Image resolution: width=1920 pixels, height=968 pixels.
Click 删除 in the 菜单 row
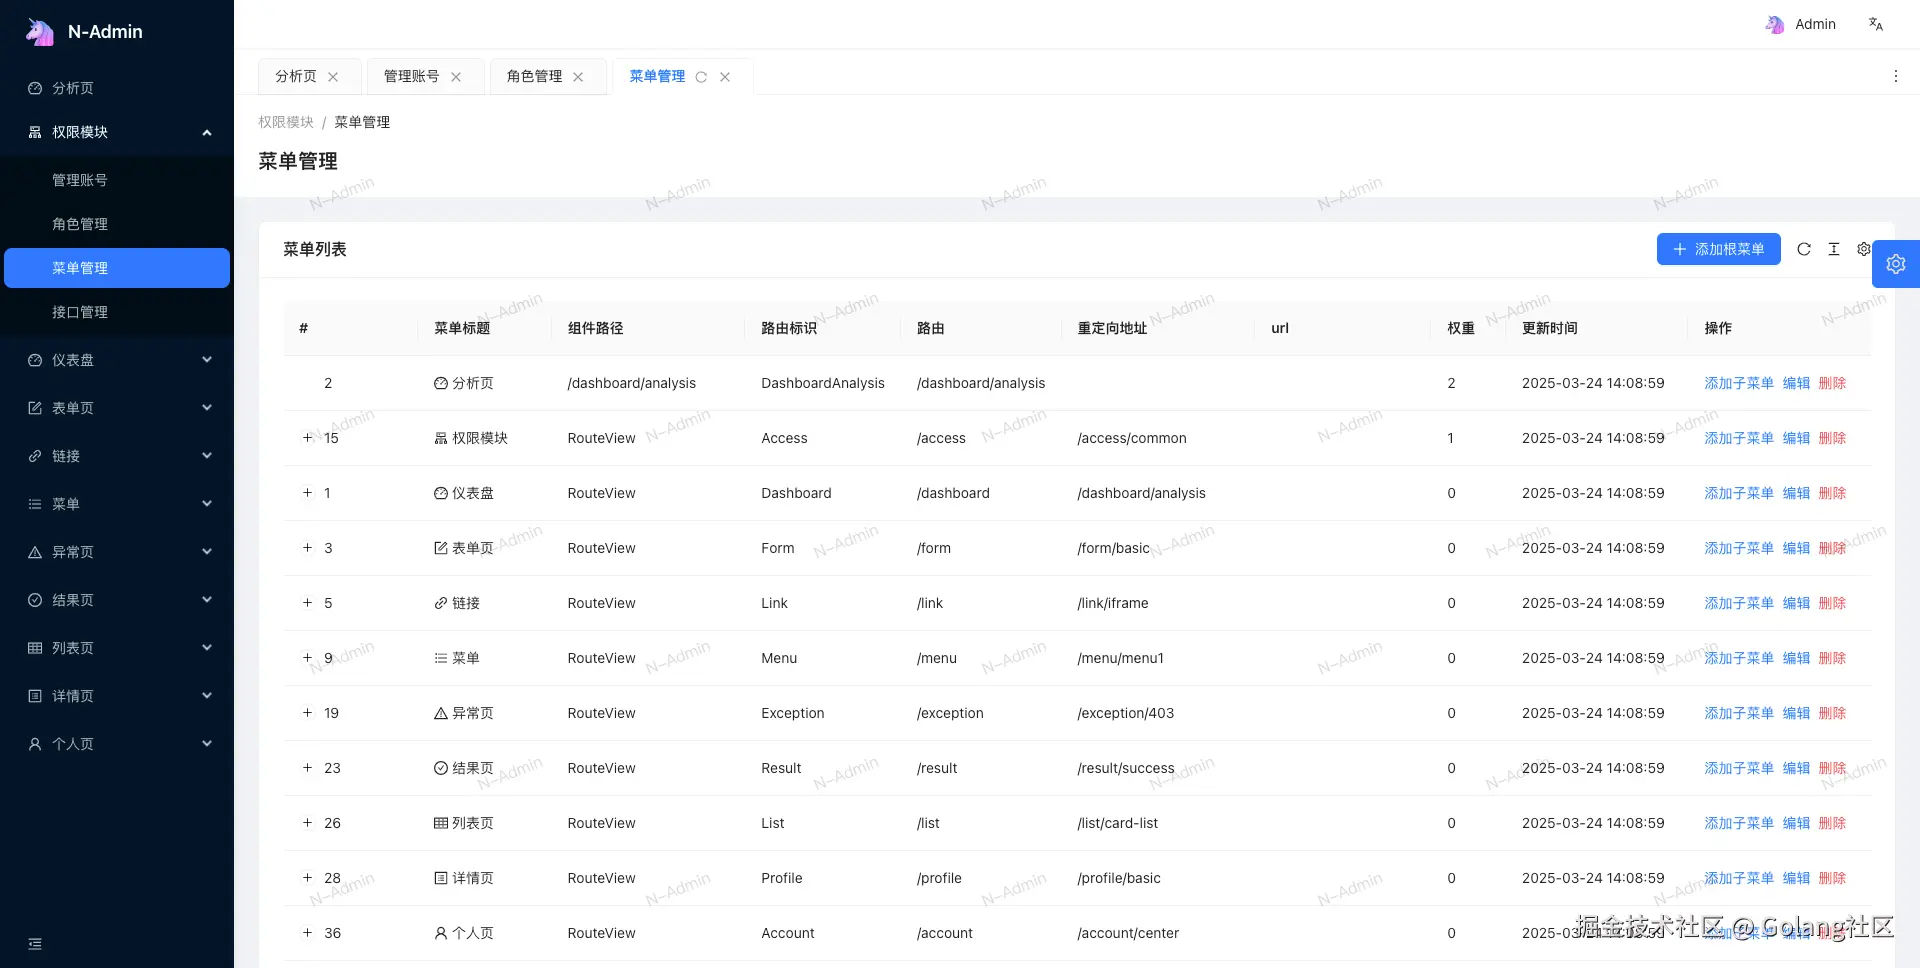click(x=1832, y=658)
